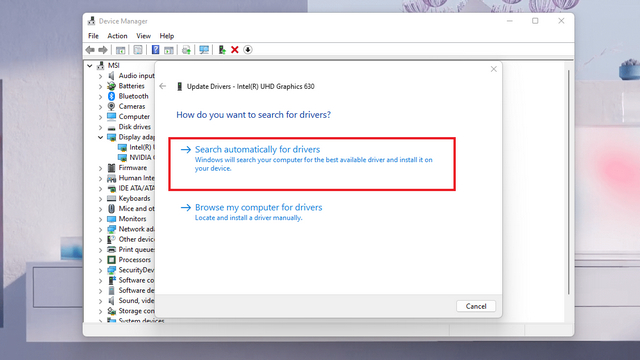Click the Cancel button

tap(476, 306)
